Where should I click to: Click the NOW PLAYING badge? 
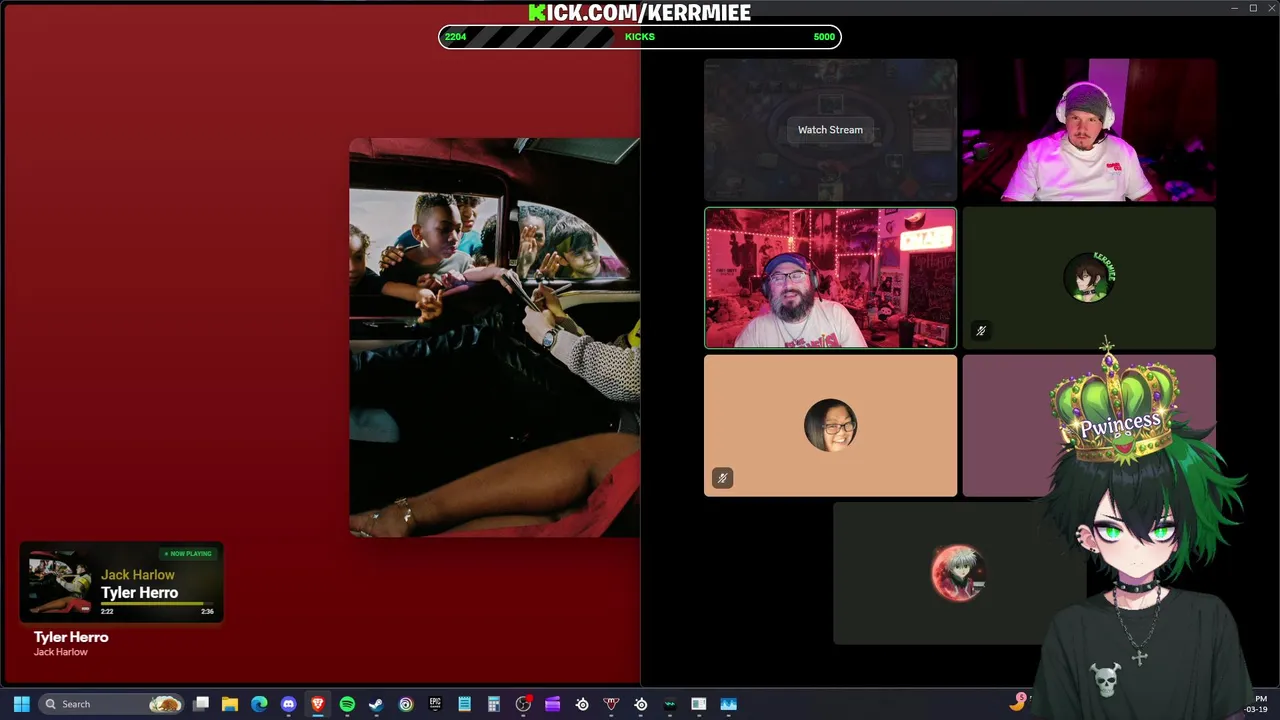click(188, 554)
